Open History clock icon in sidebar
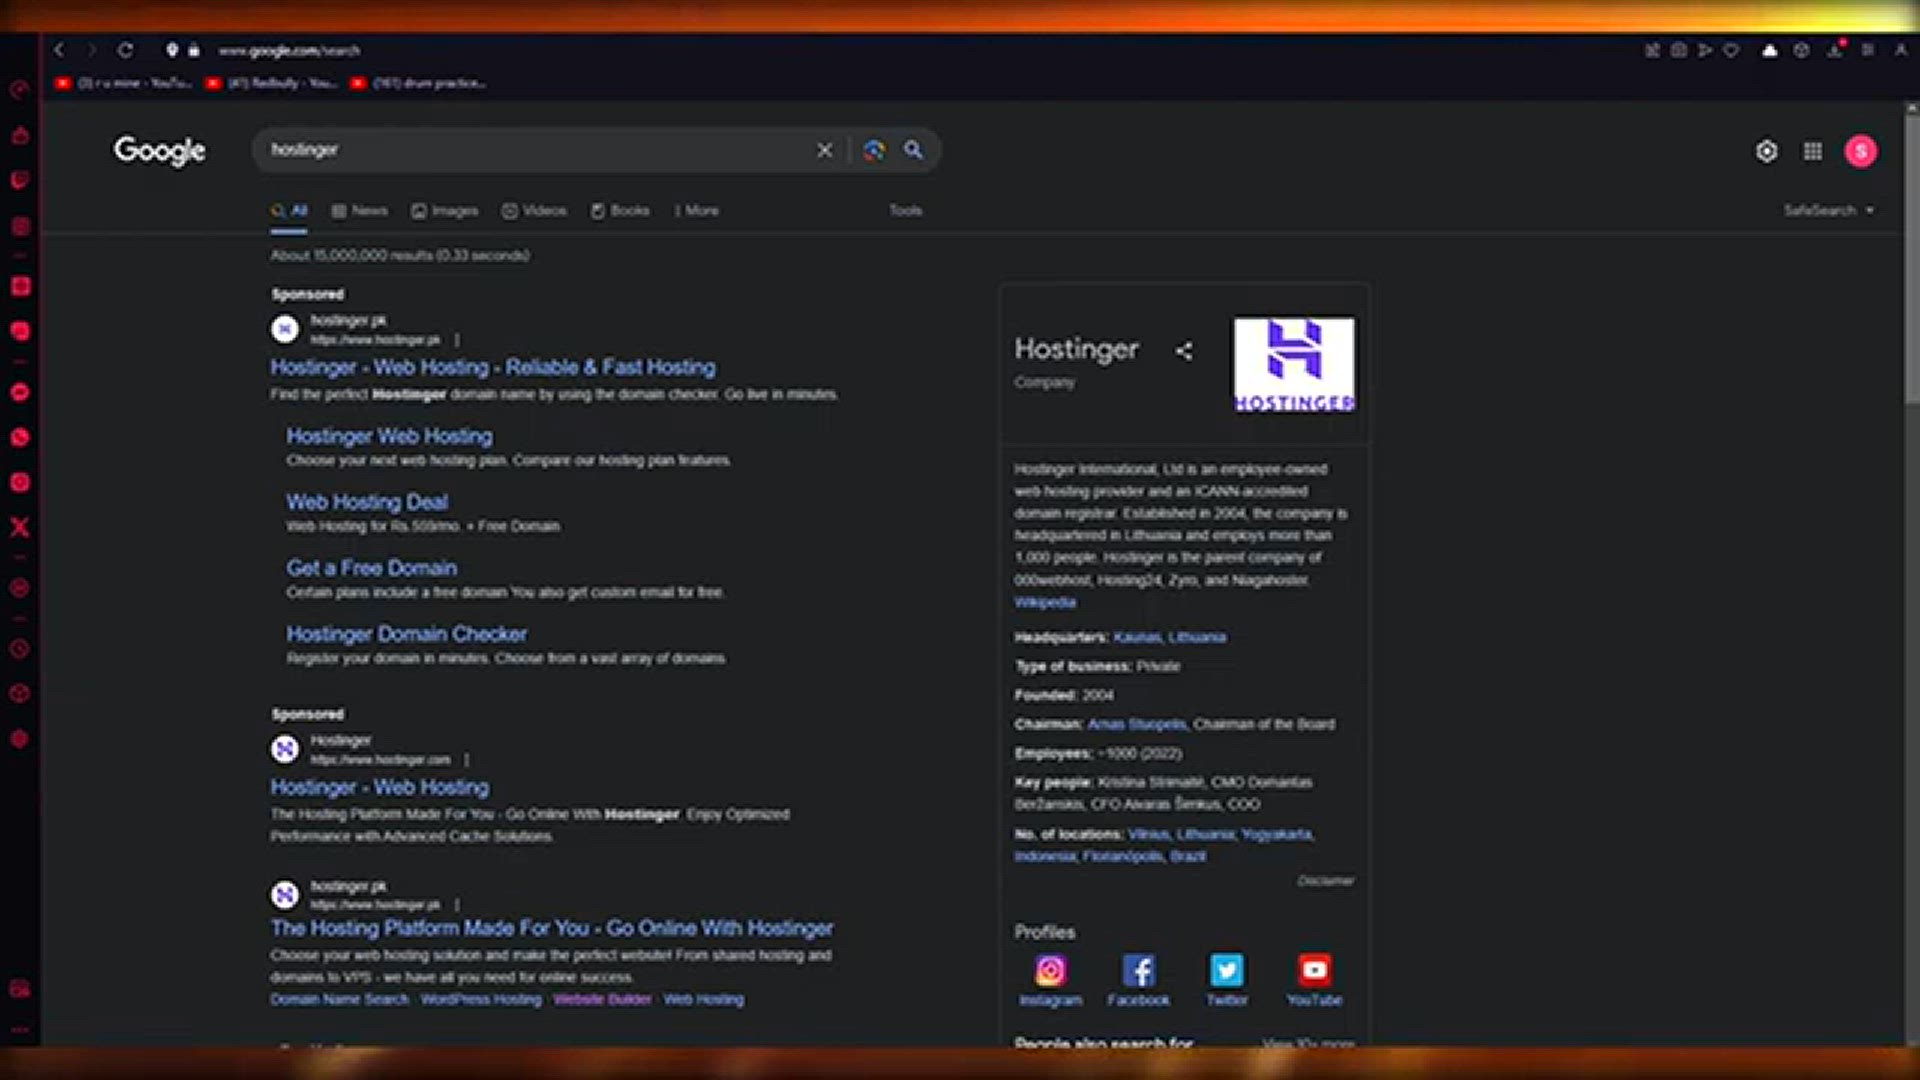 pos(20,649)
